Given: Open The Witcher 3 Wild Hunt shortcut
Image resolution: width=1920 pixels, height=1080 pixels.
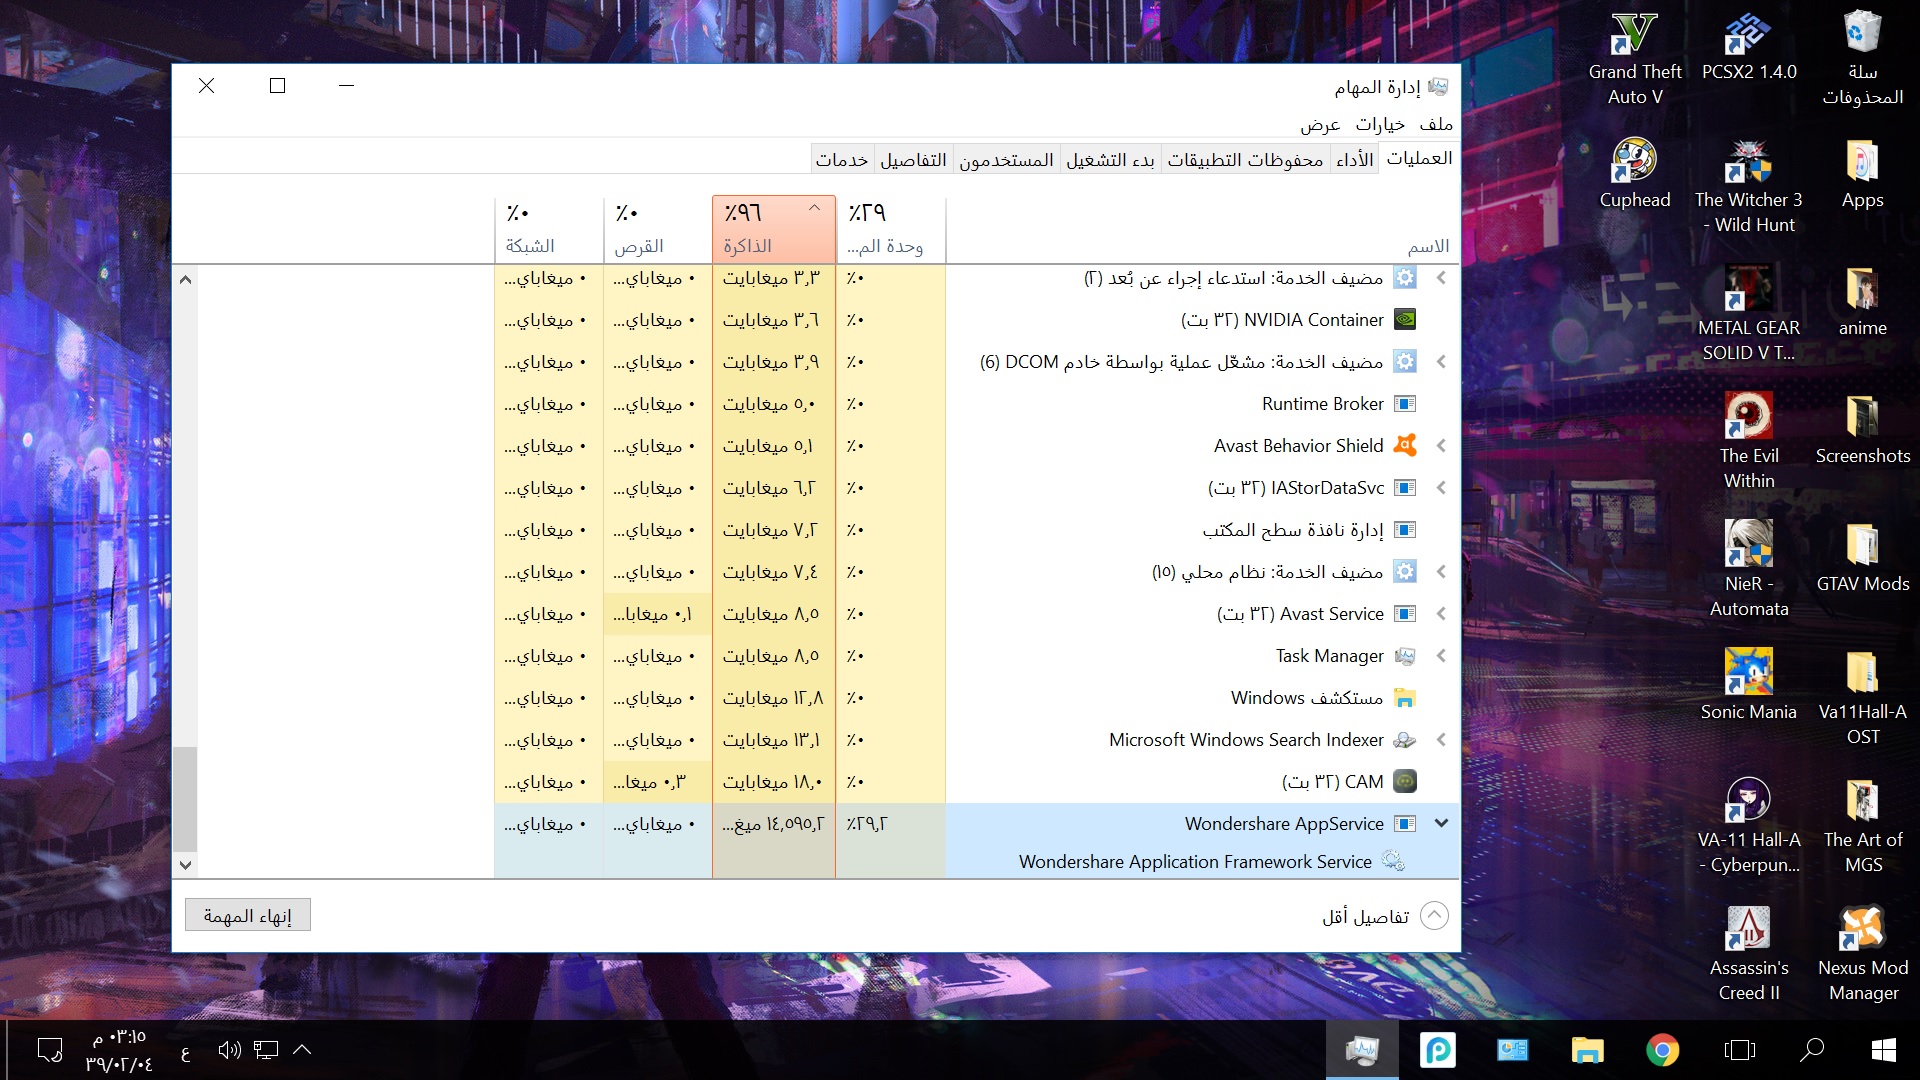Looking at the screenshot, I should pyautogui.click(x=1749, y=187).
